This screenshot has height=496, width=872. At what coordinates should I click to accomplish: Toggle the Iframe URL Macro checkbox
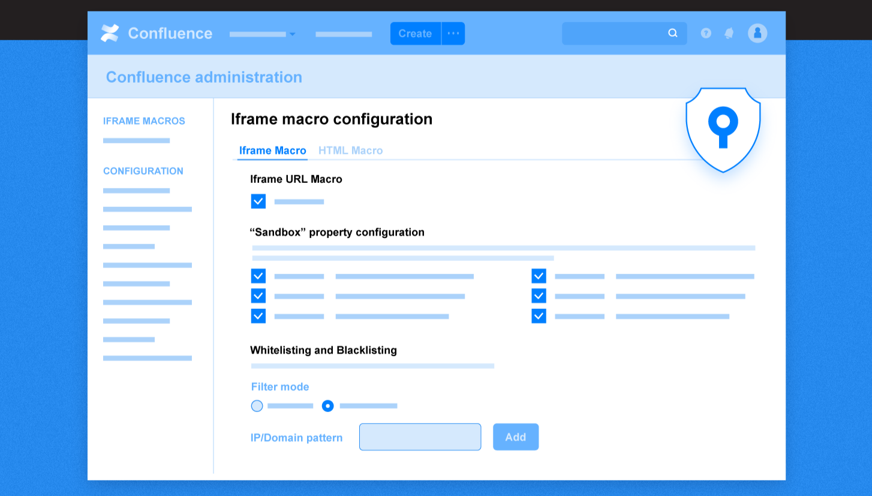[258, 201]
